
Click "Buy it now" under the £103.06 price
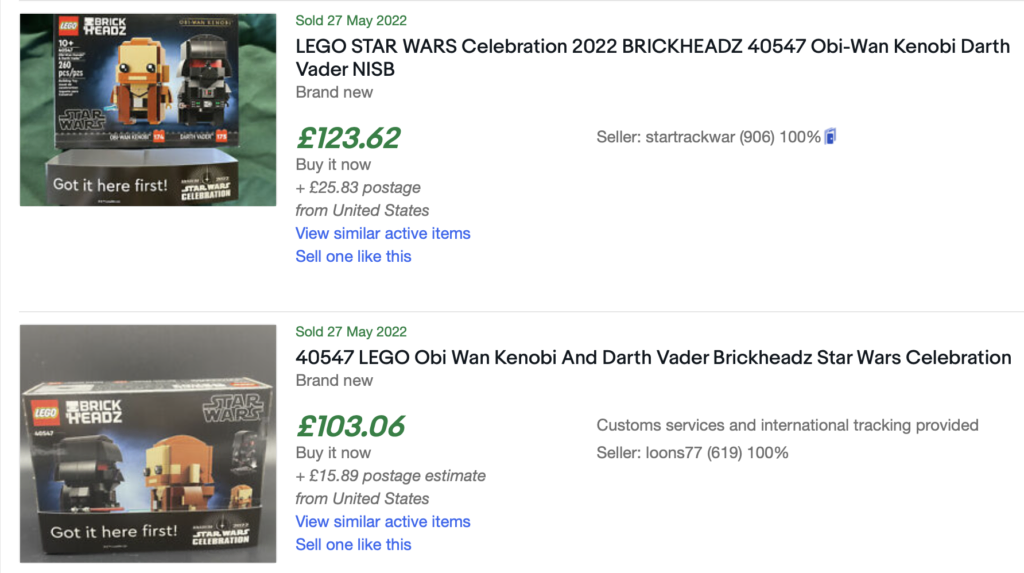(333, 452)
